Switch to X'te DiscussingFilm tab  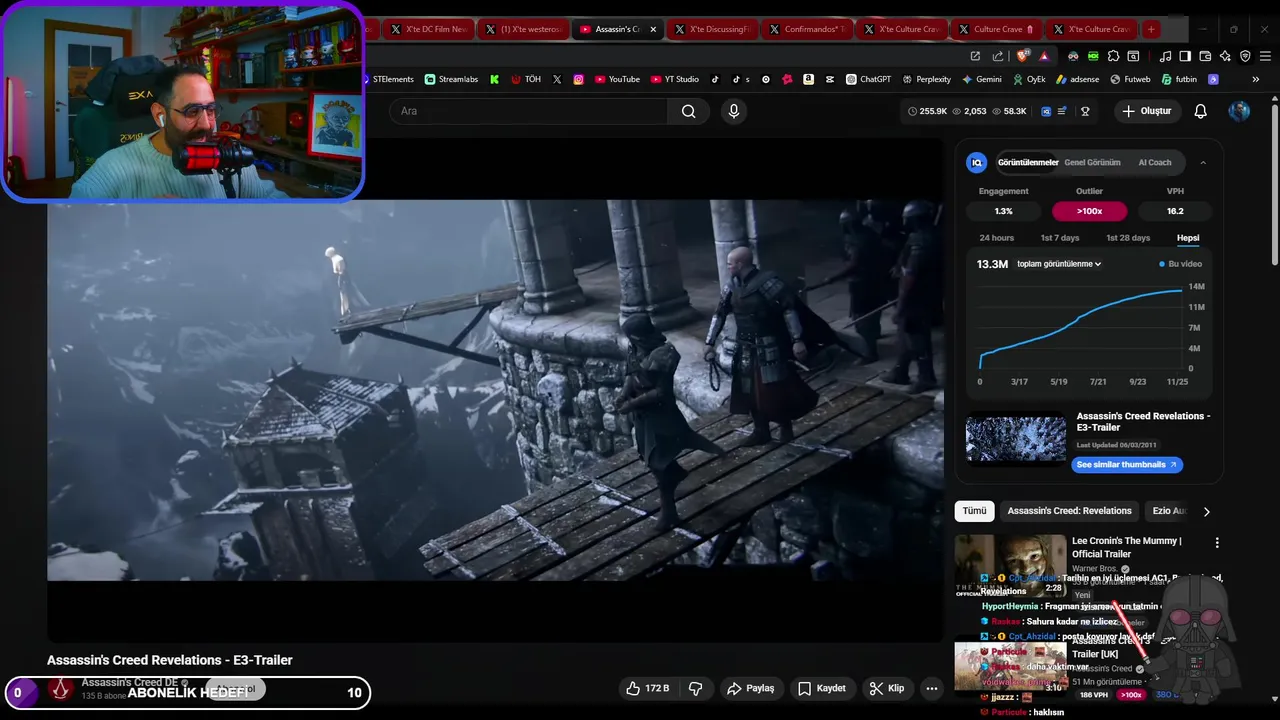click(712, 29)
